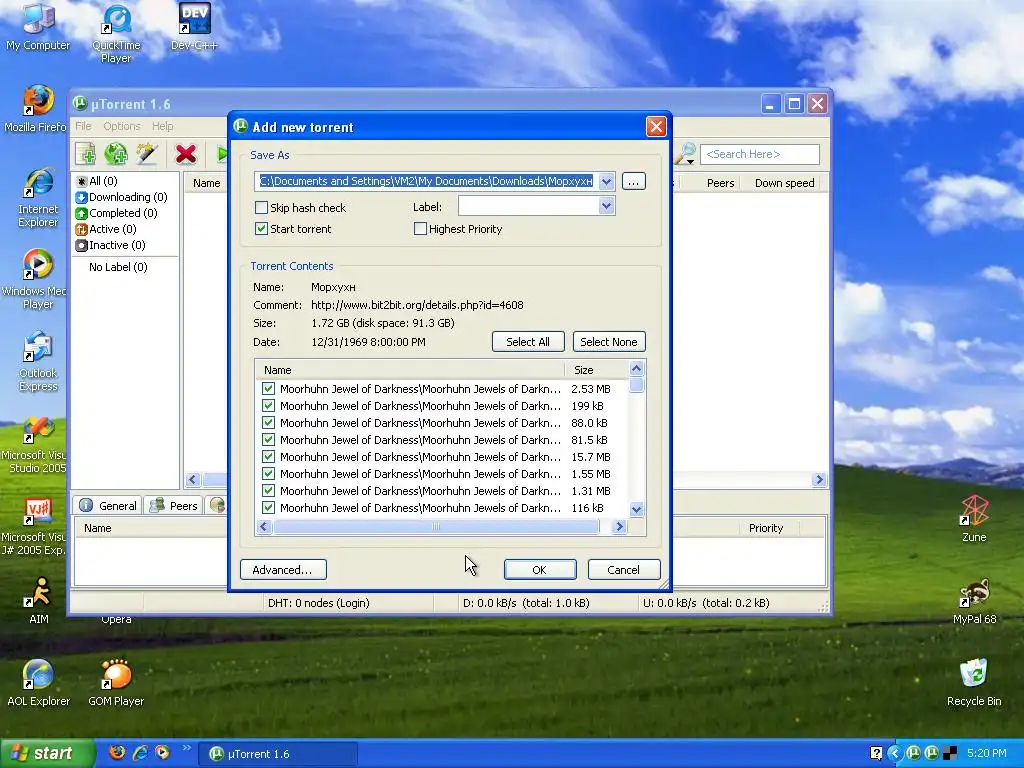Click the Start button
The width and height of the screenshot is (1024, 768).
click(x=47, y=753)
